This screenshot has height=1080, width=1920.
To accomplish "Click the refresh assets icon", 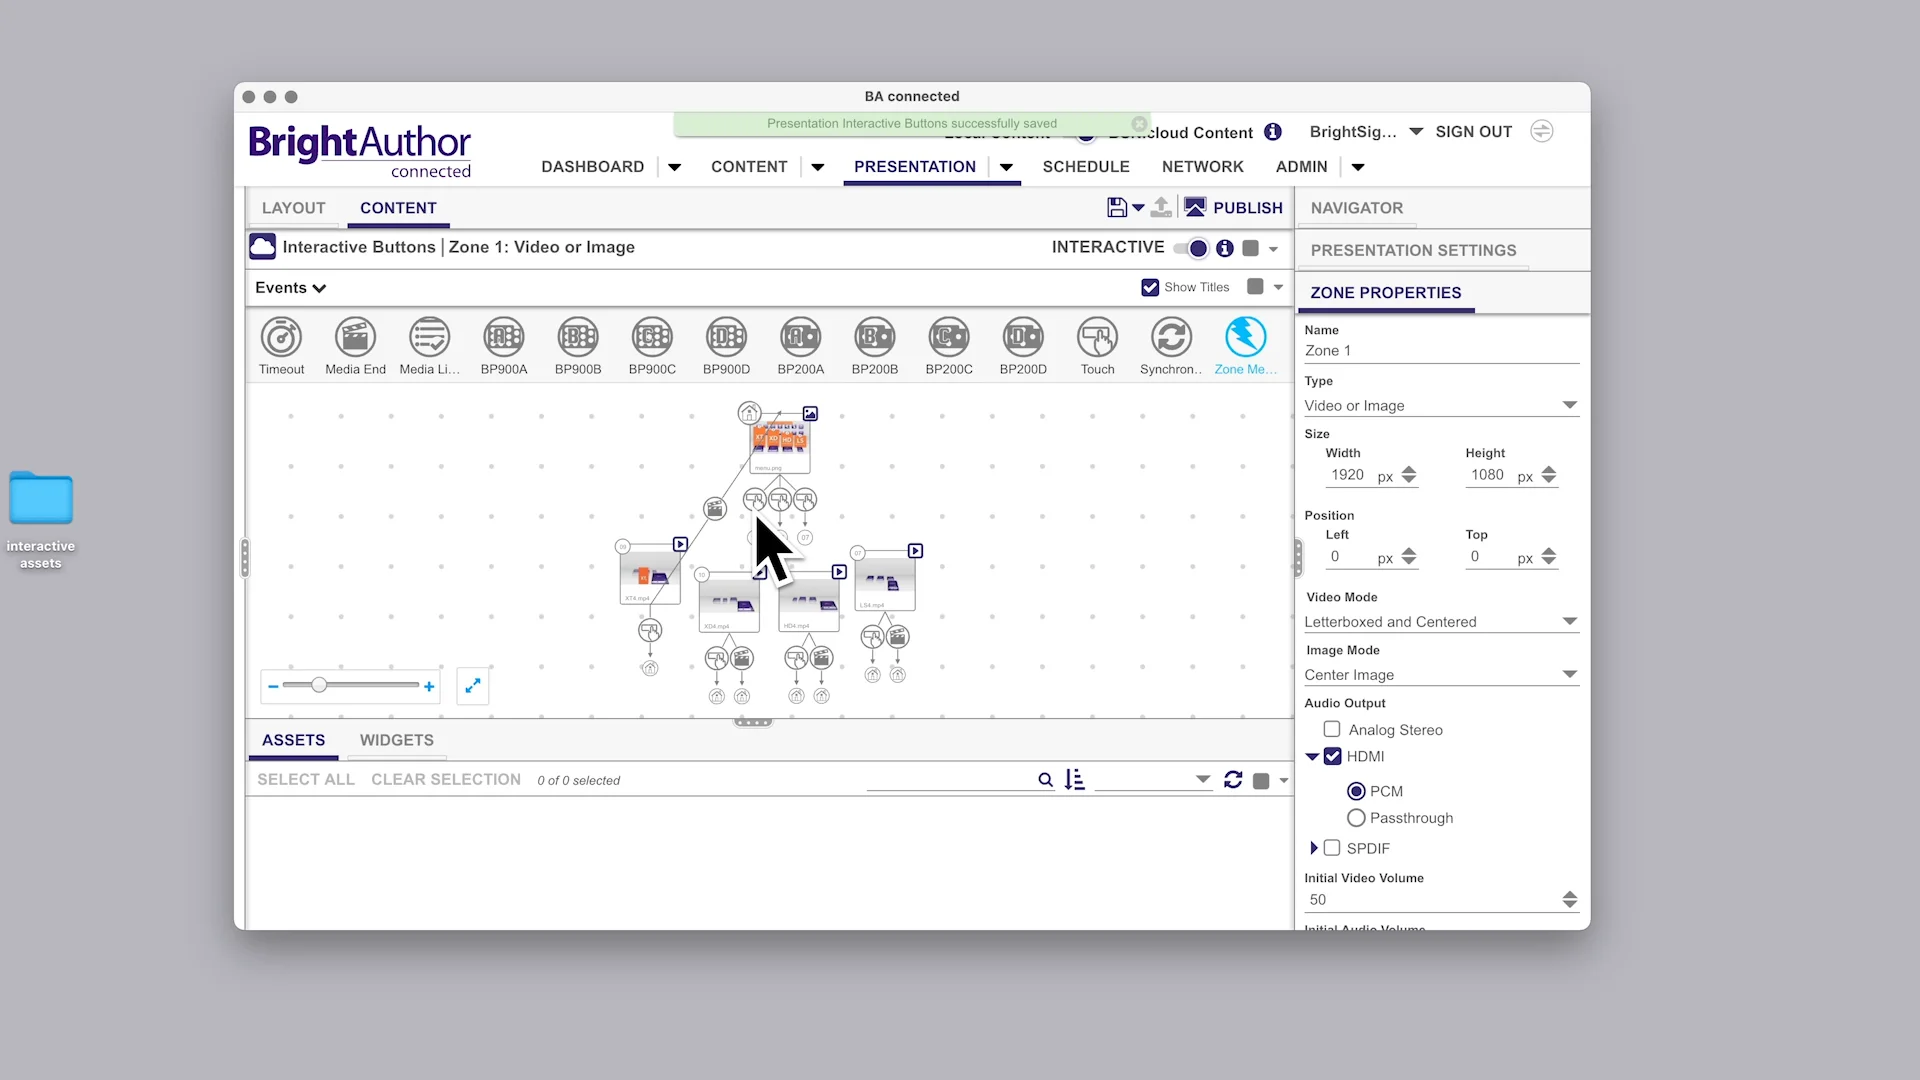I will tap(1233, 780).
